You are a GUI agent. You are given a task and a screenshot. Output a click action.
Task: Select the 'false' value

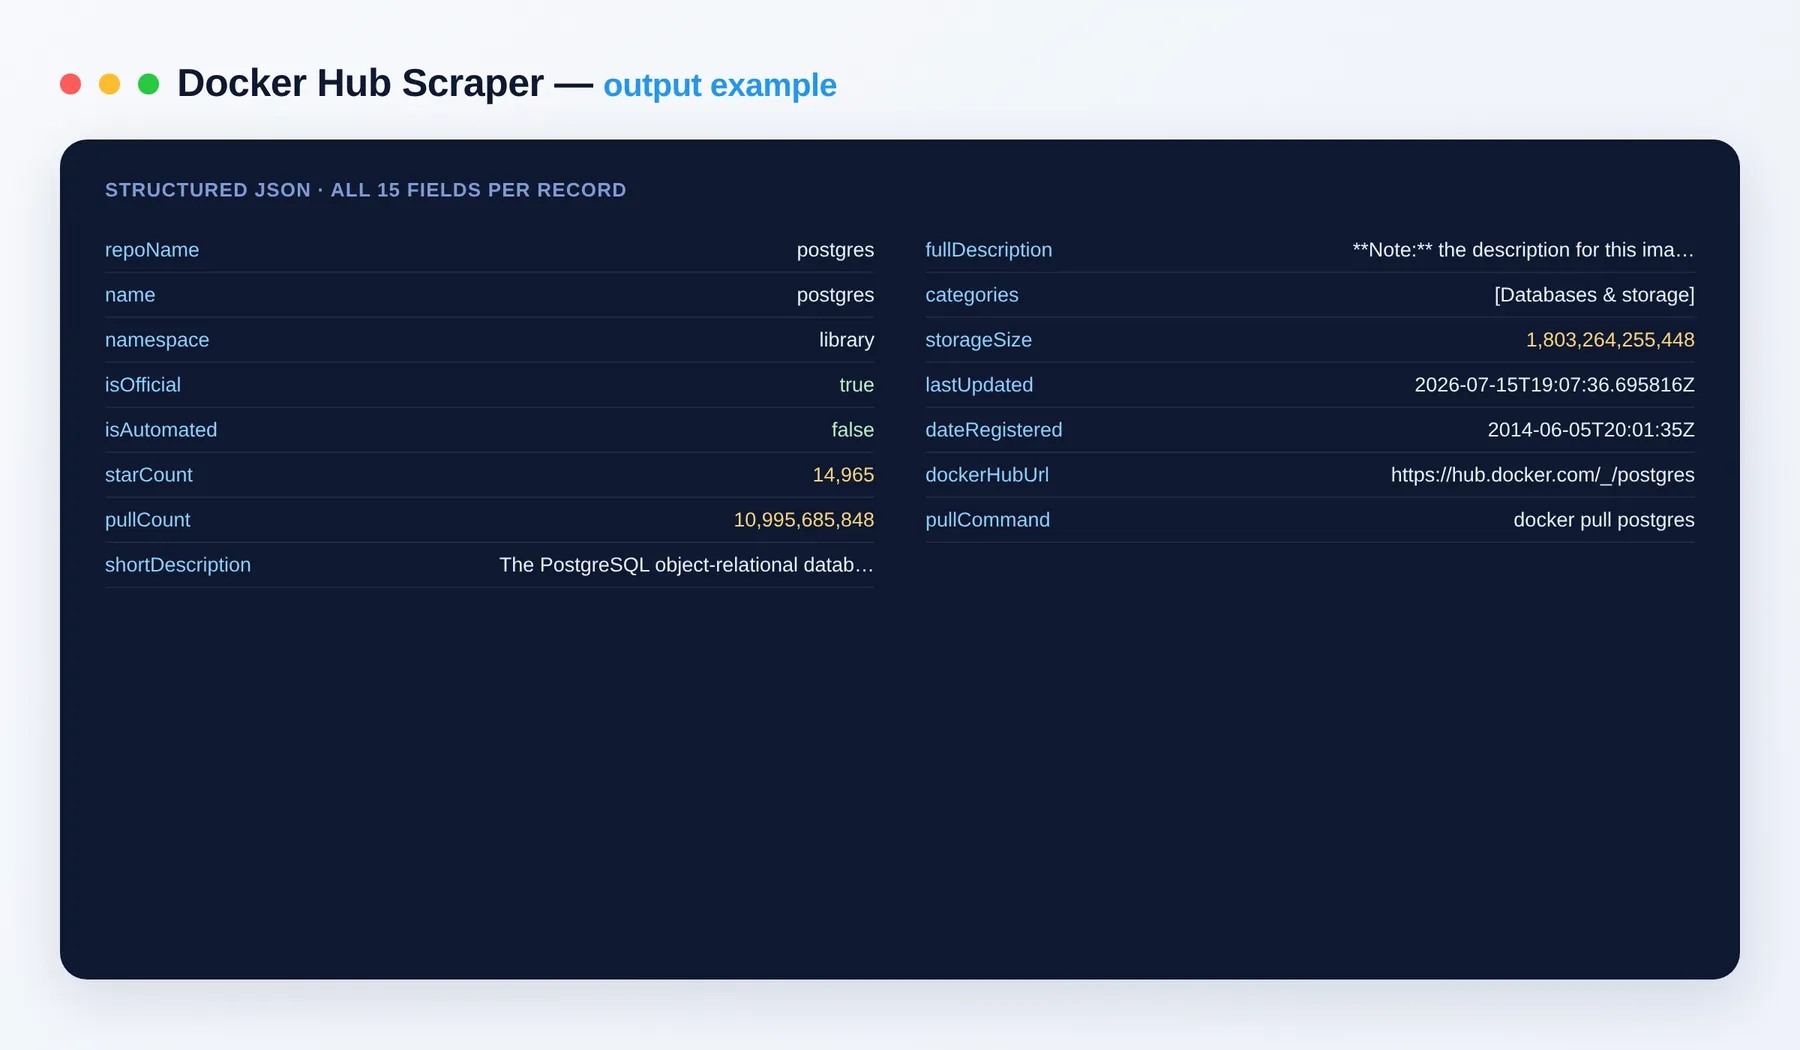[852, 430]
